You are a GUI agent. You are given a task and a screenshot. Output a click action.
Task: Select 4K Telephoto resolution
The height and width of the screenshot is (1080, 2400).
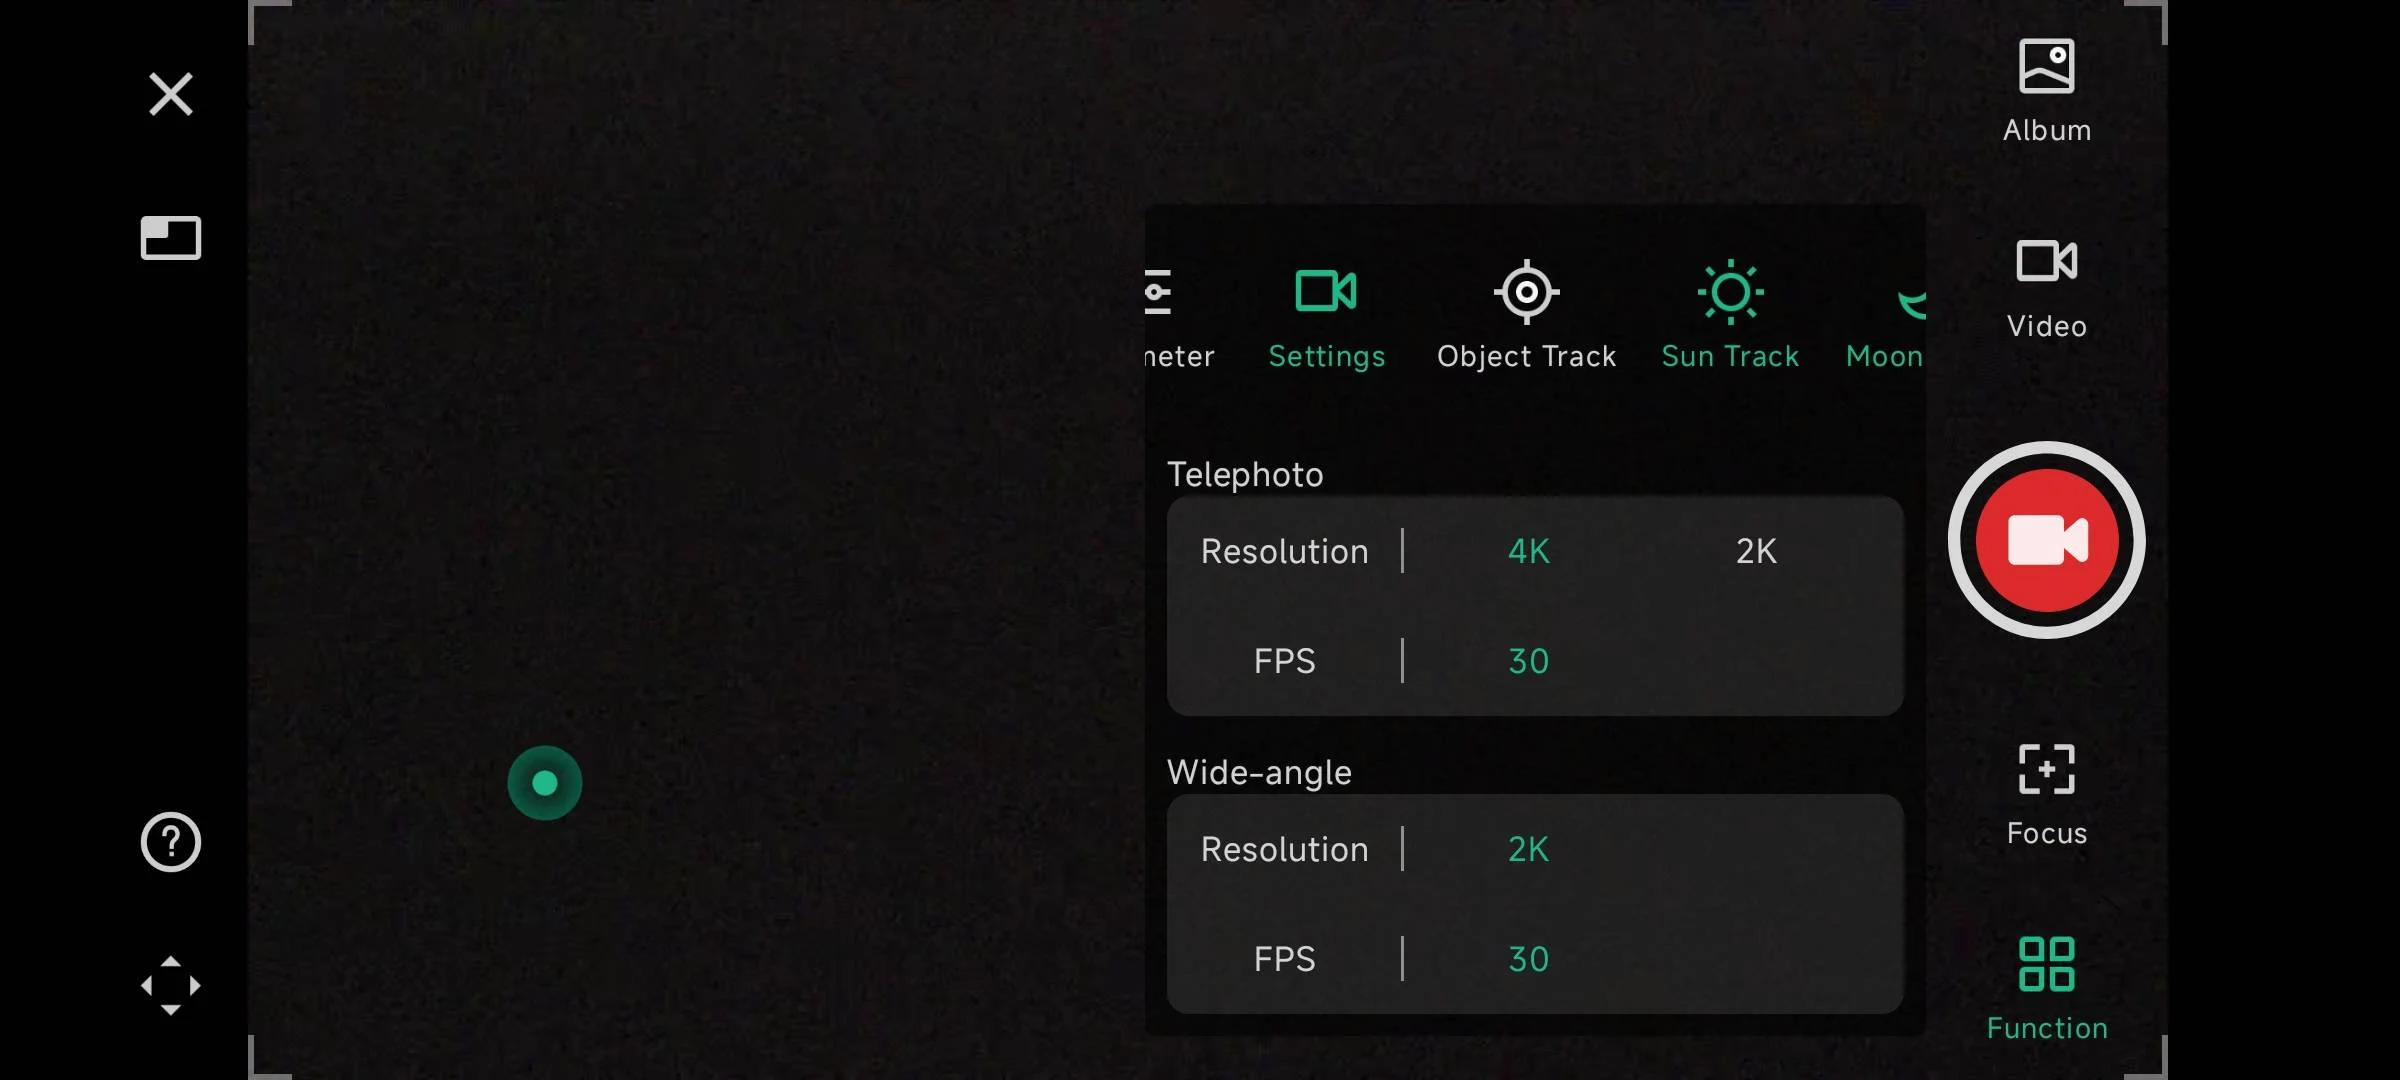1528,551
